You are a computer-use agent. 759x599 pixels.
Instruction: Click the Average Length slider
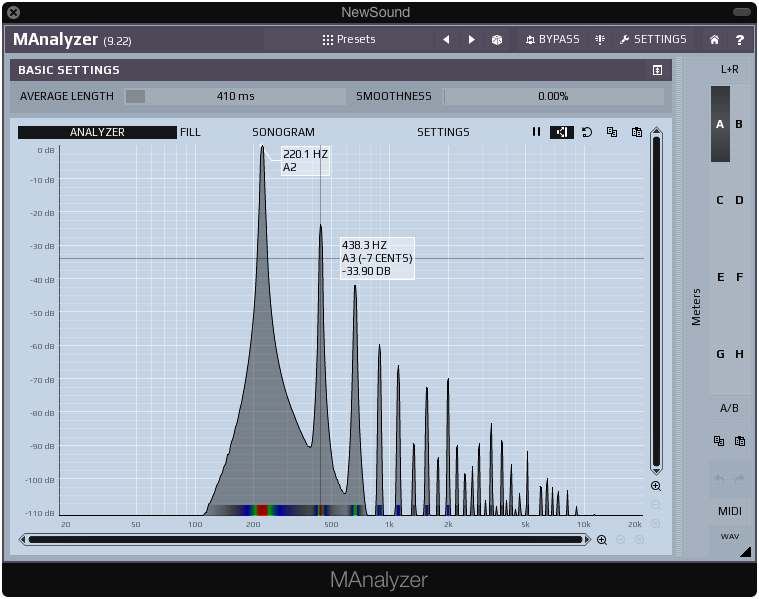(x=235, y=96)
